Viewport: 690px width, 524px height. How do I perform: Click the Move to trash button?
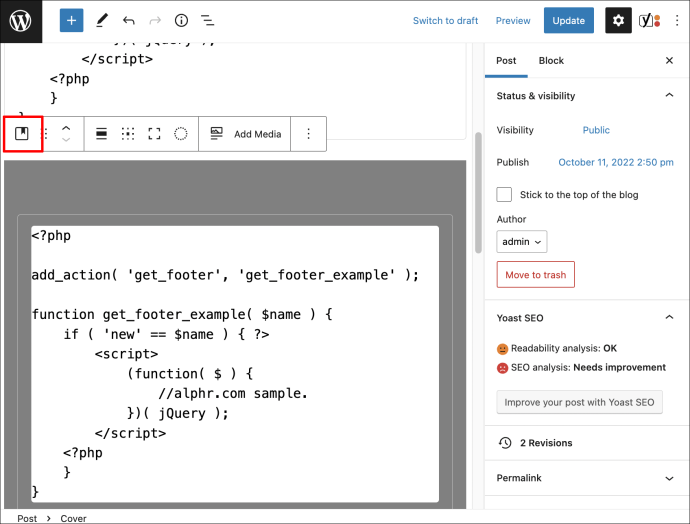536,275
